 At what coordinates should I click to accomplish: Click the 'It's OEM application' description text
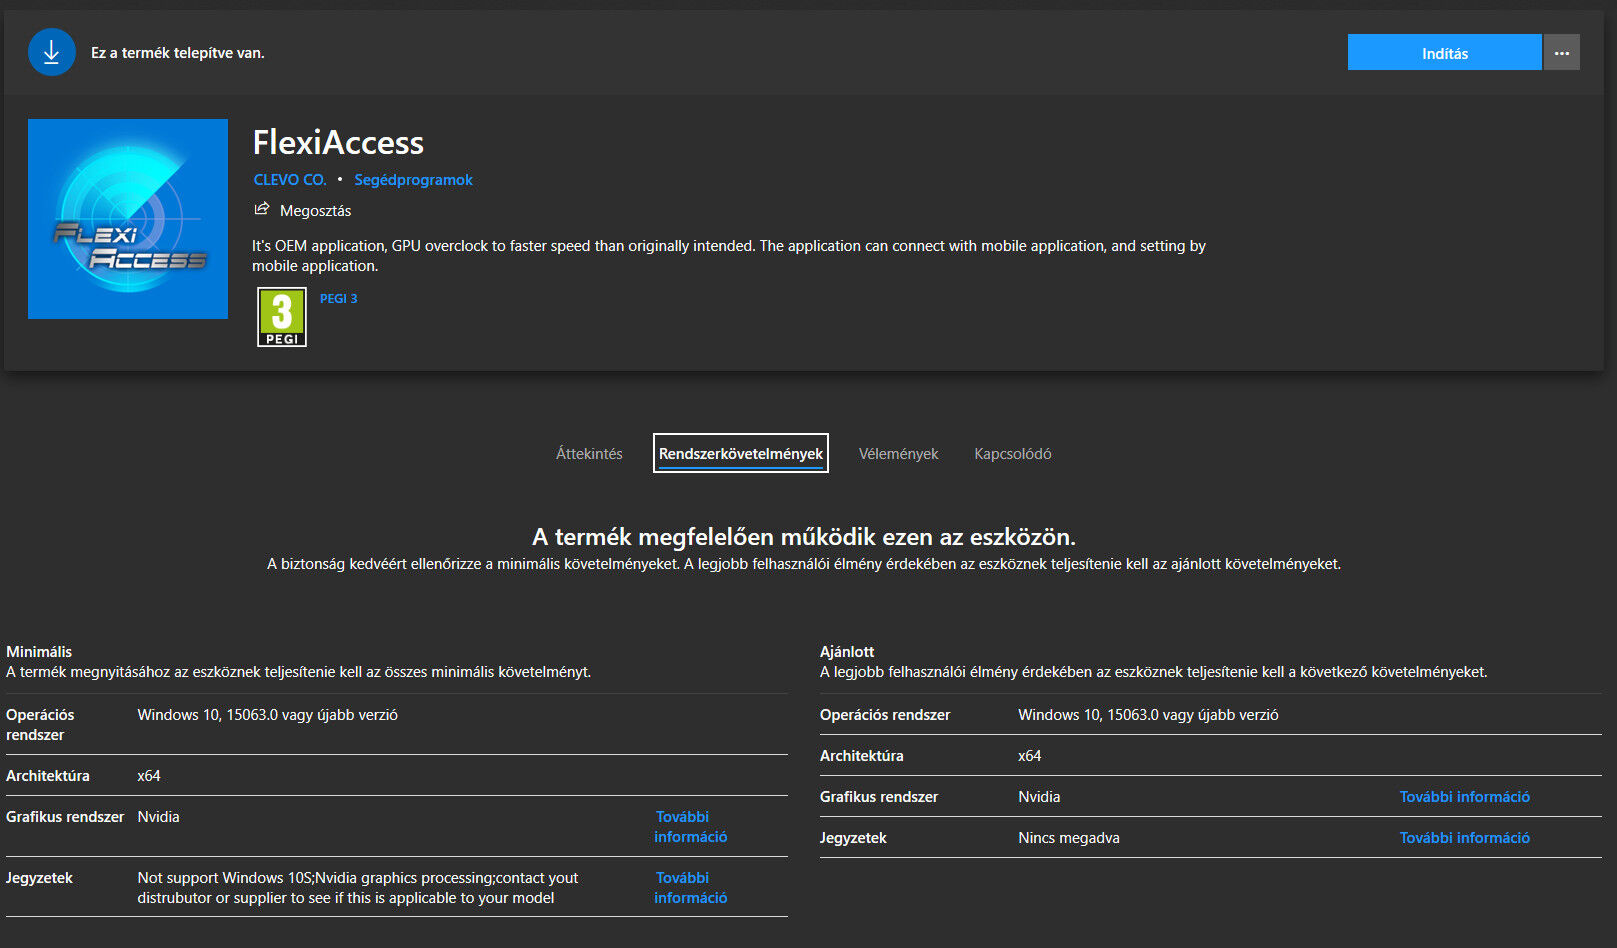pyautogui.click(x=729, y=256)
